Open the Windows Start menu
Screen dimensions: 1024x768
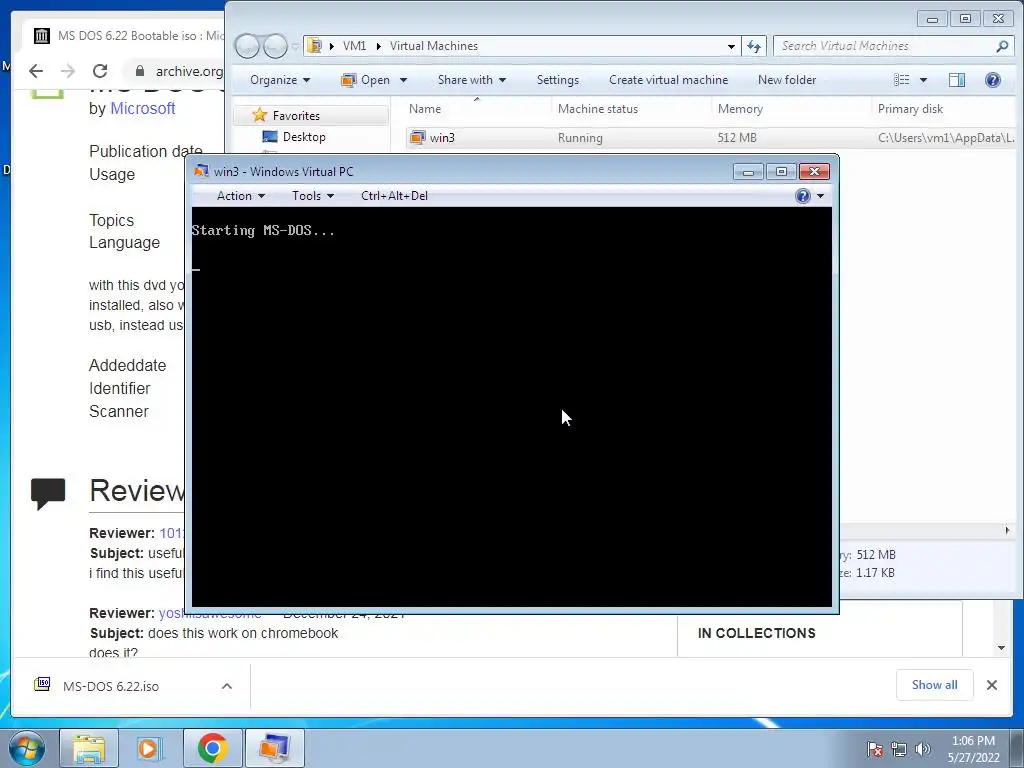tap(27, 748)
